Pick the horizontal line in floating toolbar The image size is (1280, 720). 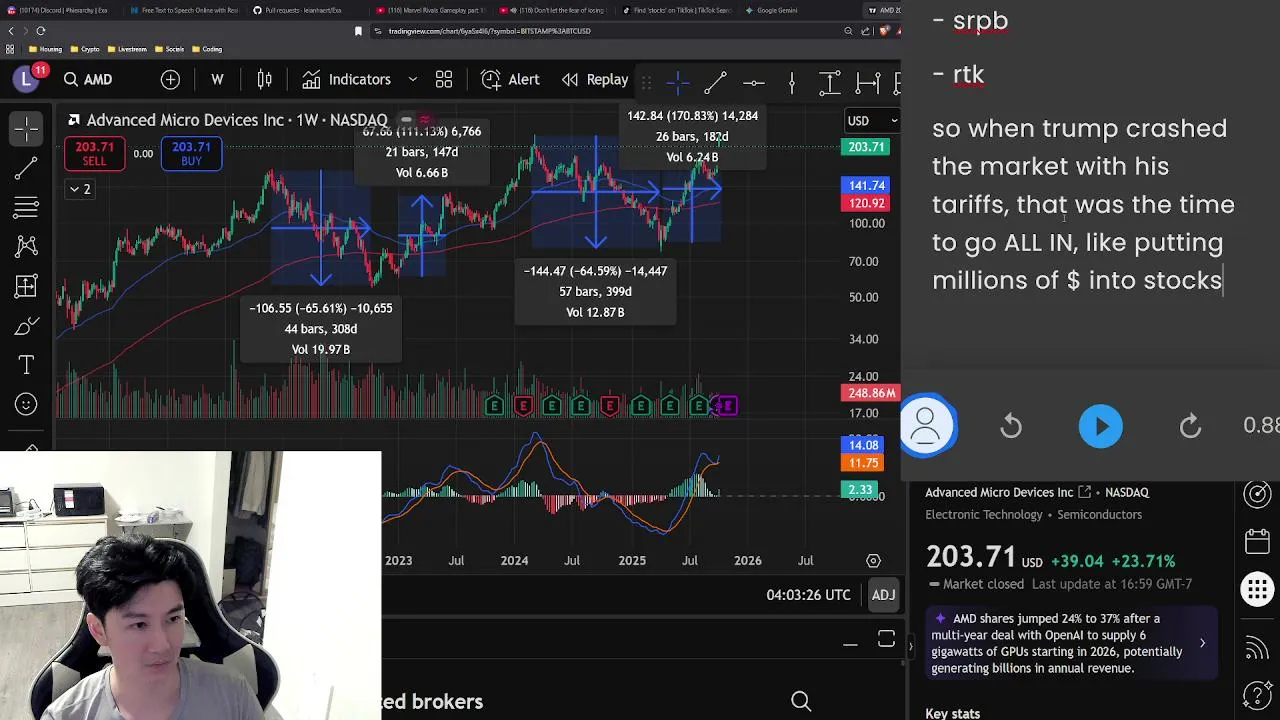[x=754, y=82]
